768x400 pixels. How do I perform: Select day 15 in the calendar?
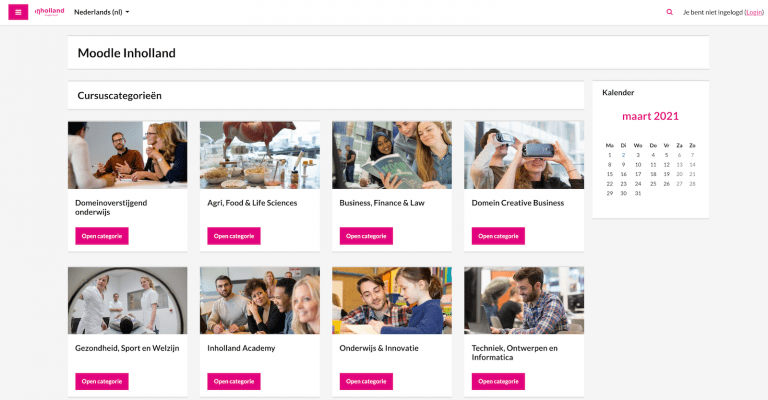(x=609, y=174)
